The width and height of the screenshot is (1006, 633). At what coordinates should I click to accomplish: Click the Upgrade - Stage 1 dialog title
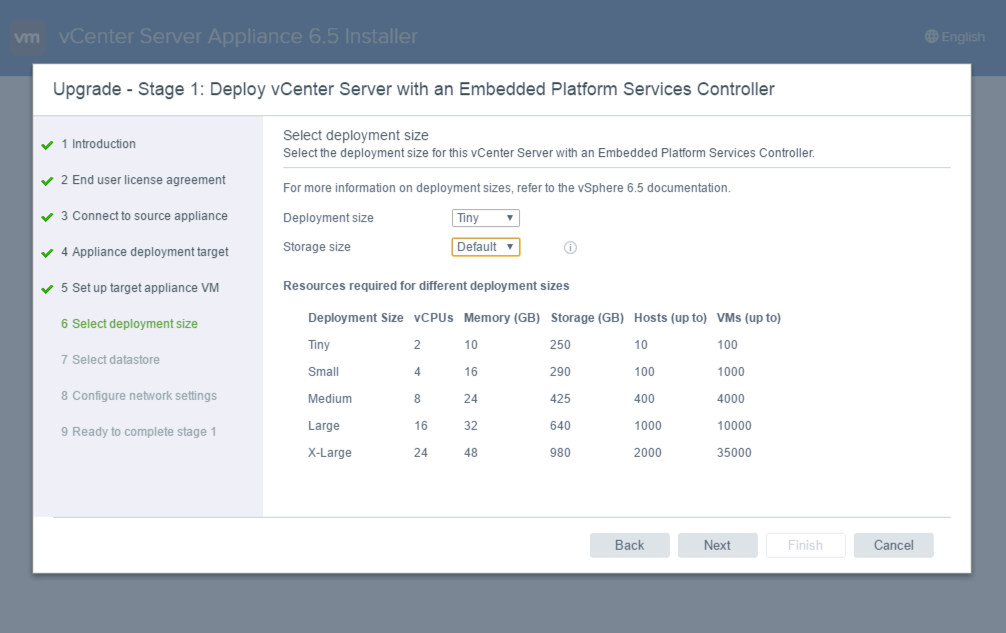pos(414,89)
